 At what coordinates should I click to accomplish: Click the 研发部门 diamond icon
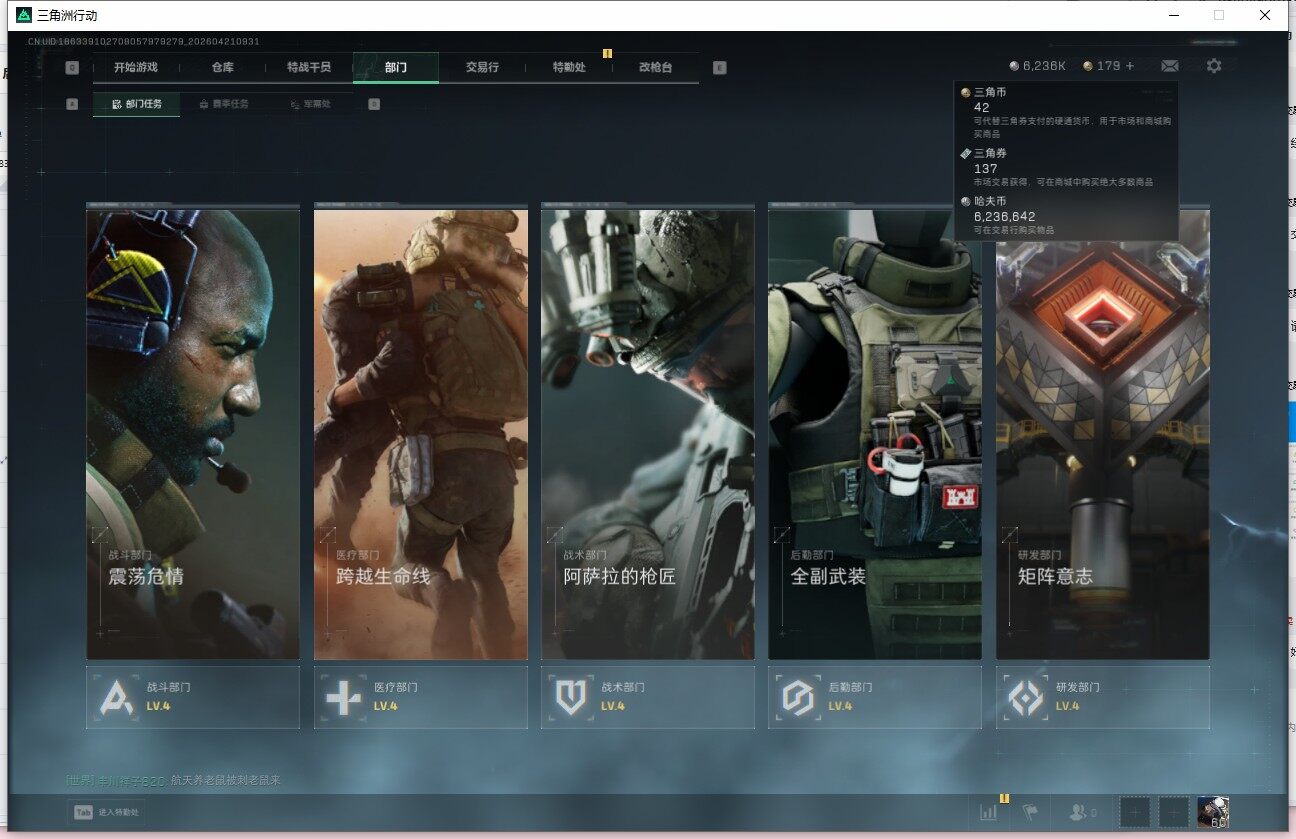click(1026, 697)
